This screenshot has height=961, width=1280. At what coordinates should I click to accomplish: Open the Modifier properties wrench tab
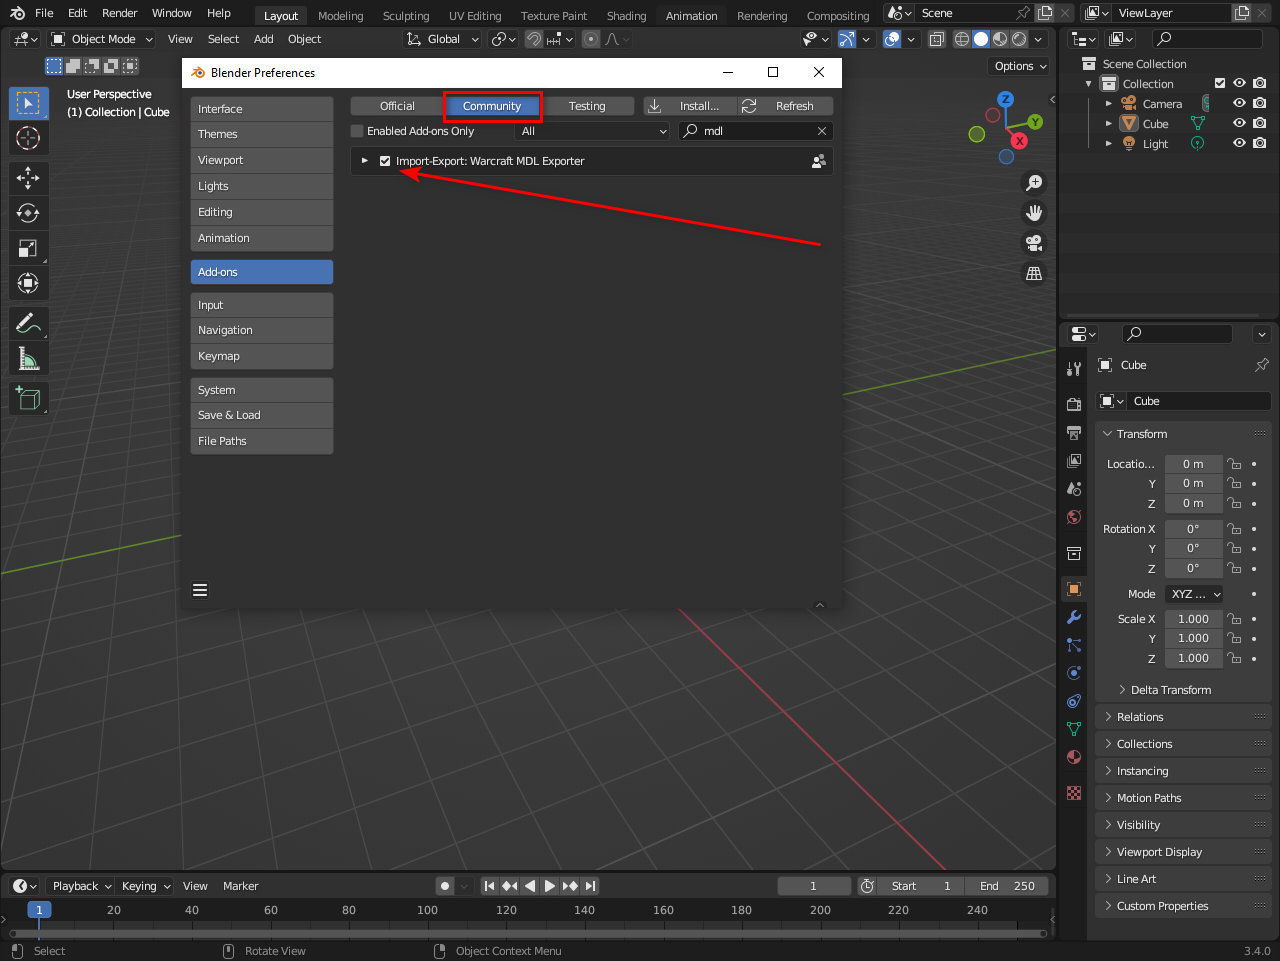[x=1074, y=617]
